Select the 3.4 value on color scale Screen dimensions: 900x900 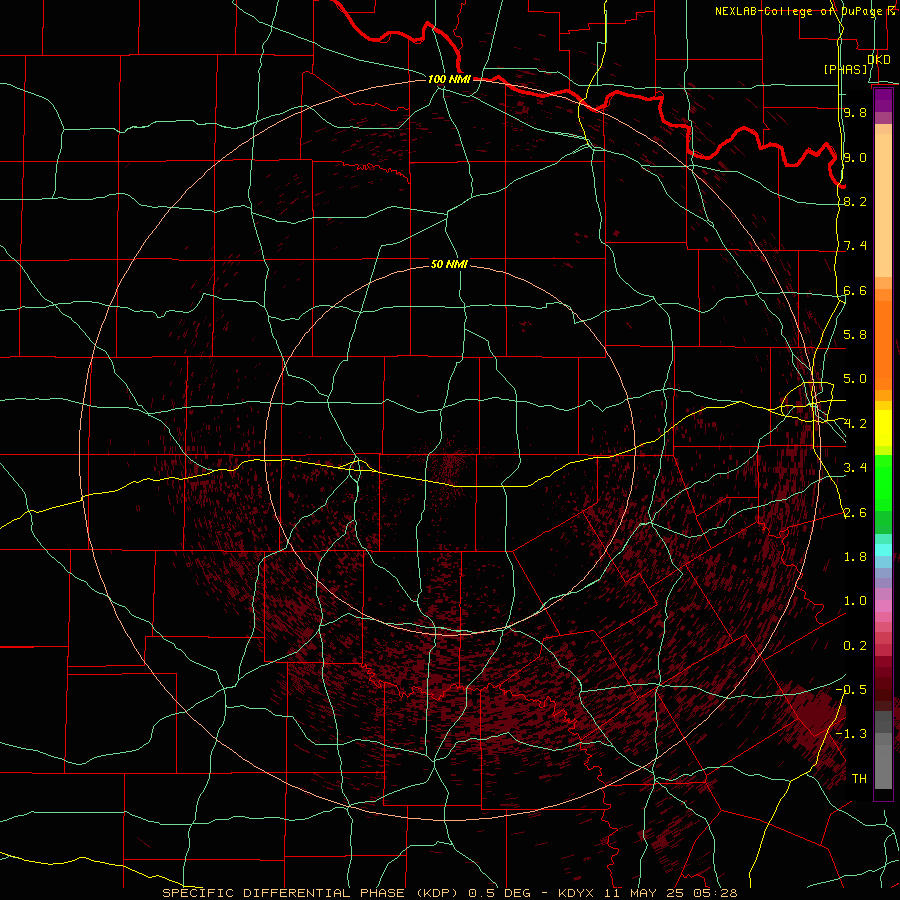[x=855, y=468]
